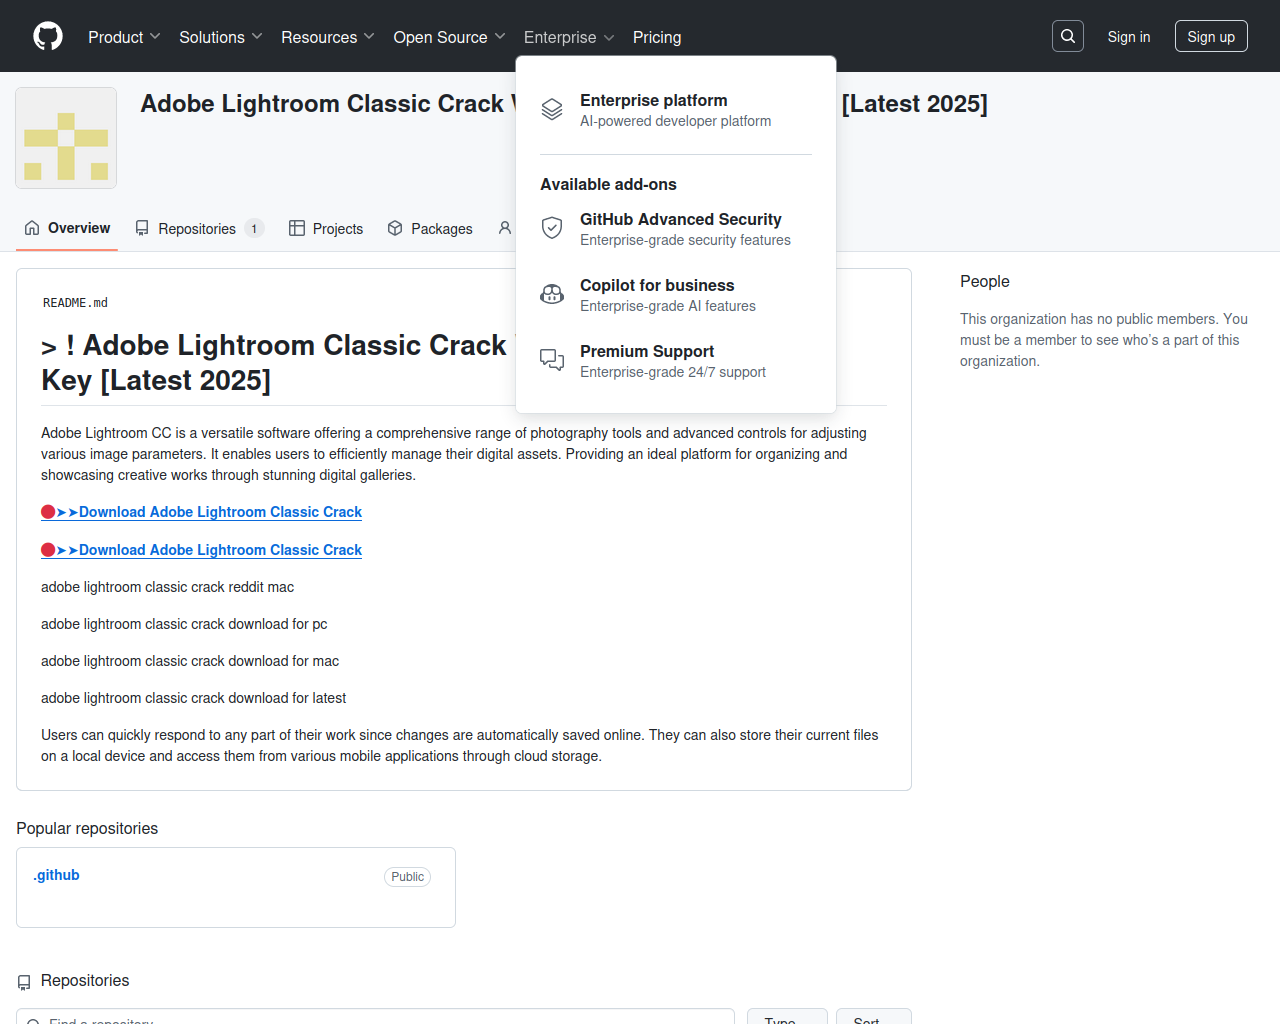Click first Download Adobe Lightroom Classic Crack link
Screen dimensions: 1280x1024
coord(201,512)
